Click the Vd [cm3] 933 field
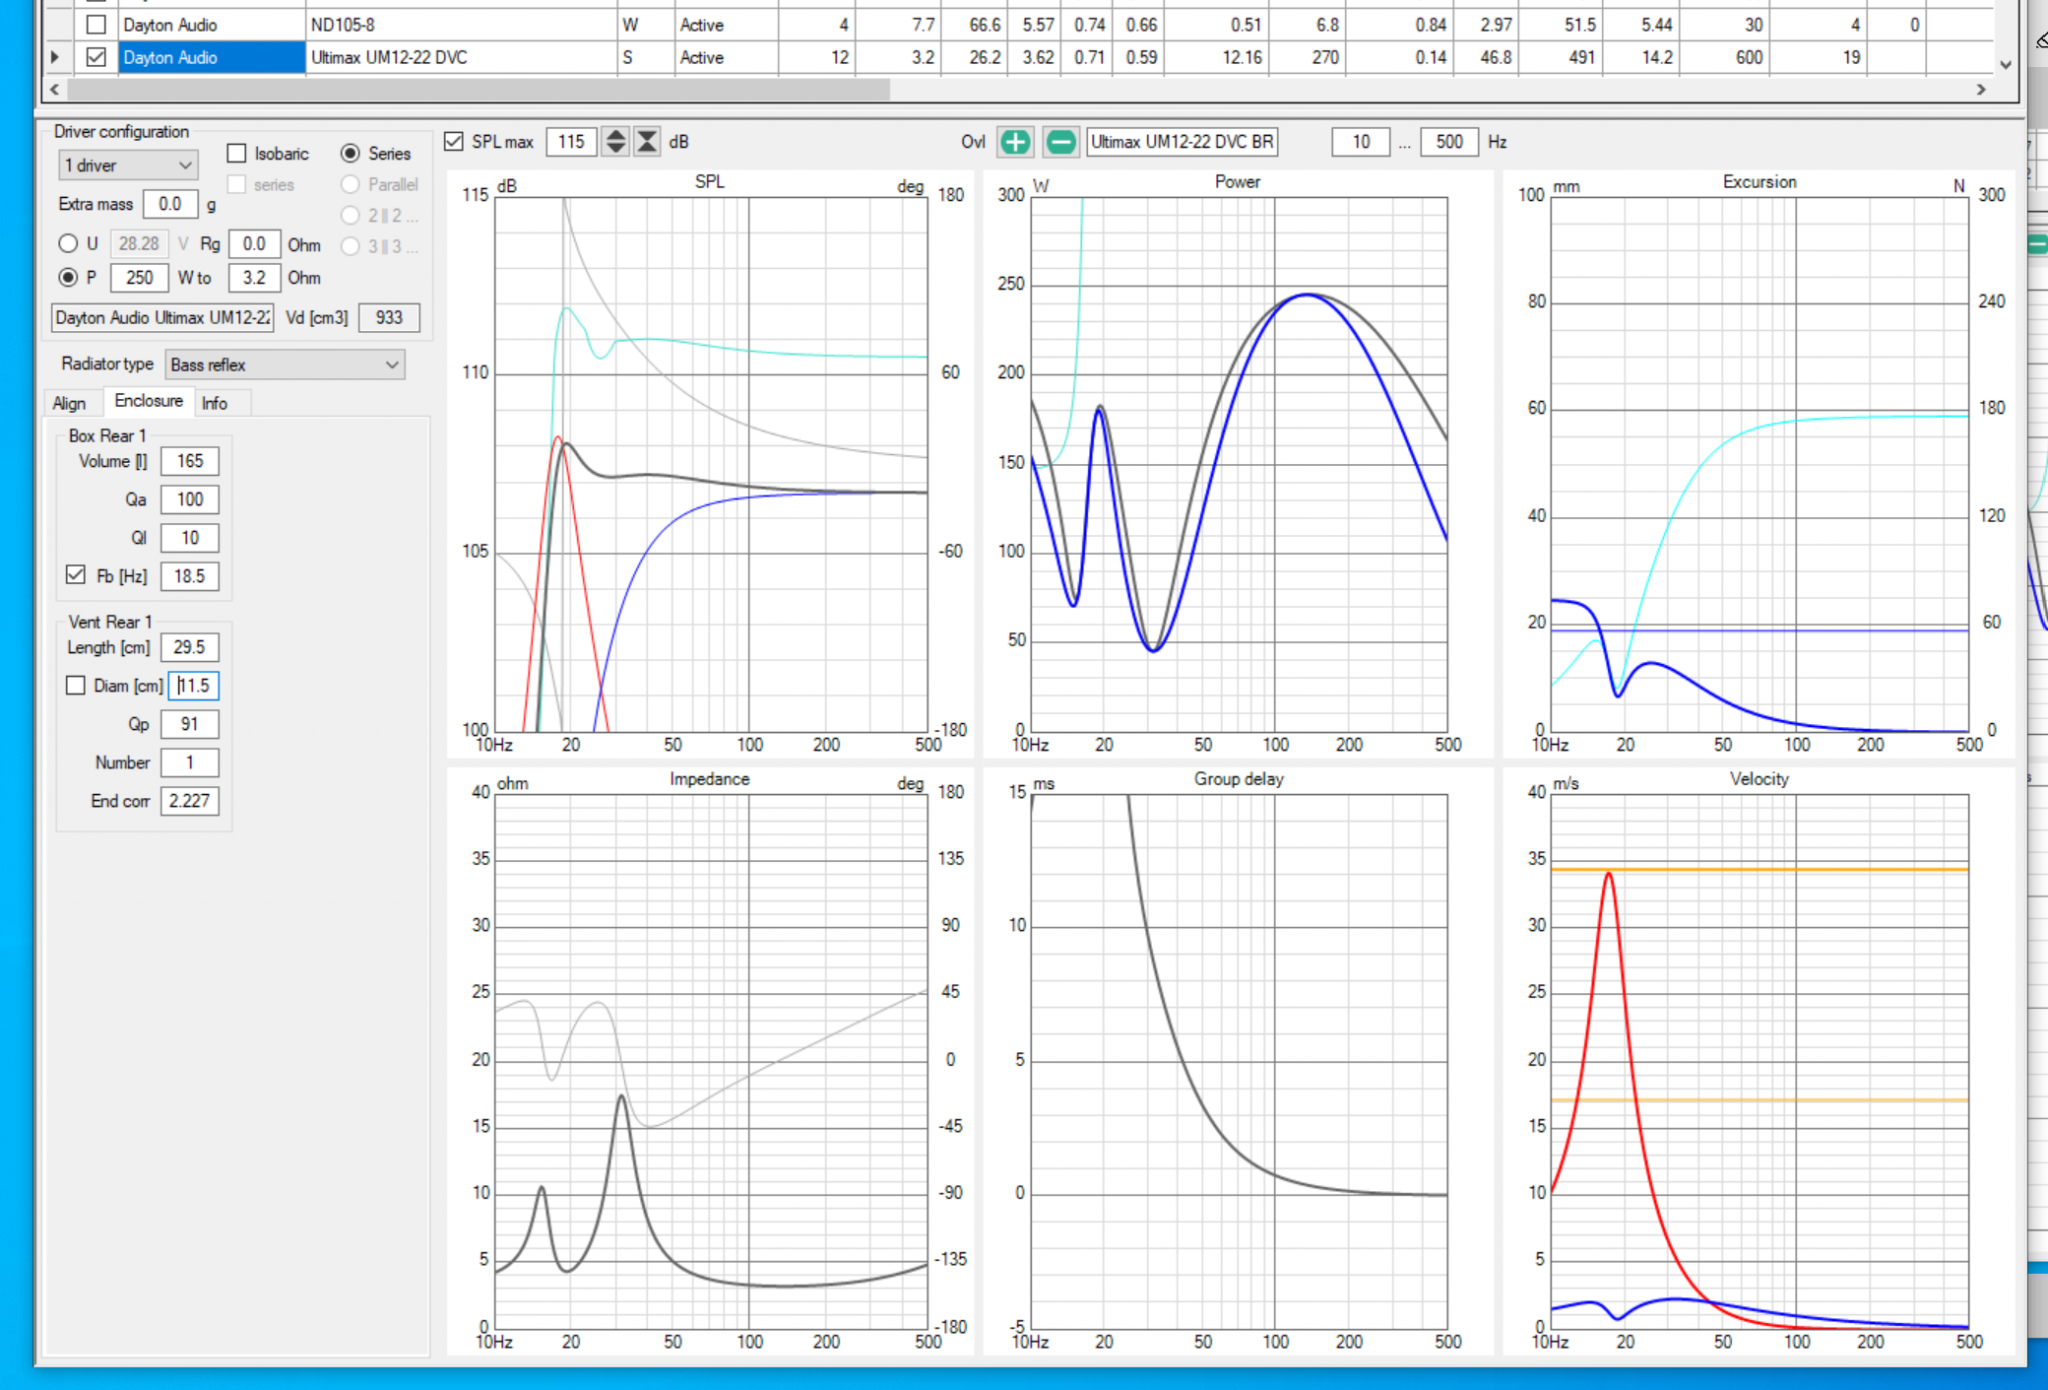The width and height of the screenshot is (2048, 1390). point(389,318)
